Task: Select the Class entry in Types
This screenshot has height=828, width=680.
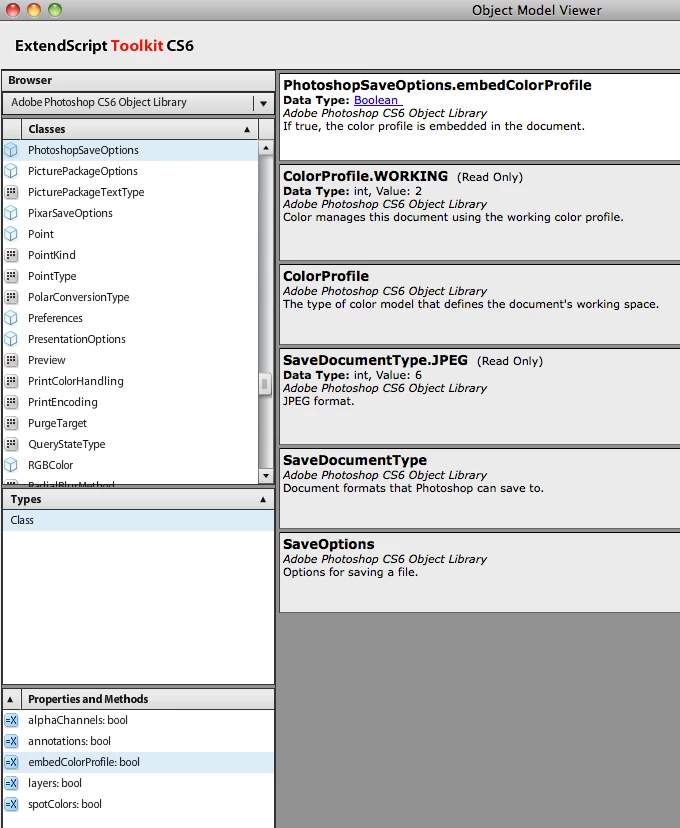Action: tap(138, 520)
